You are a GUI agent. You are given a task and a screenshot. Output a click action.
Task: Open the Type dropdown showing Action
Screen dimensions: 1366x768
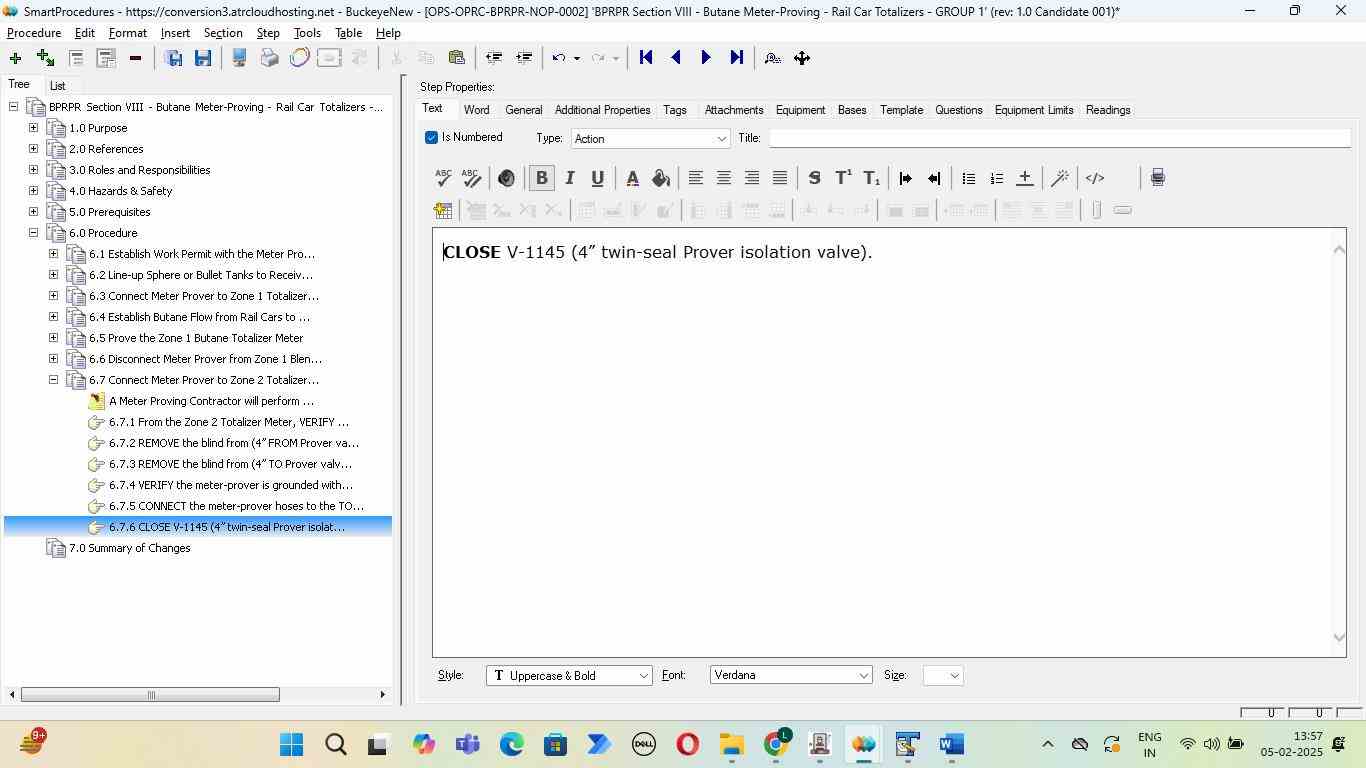(x=650, y=139)
